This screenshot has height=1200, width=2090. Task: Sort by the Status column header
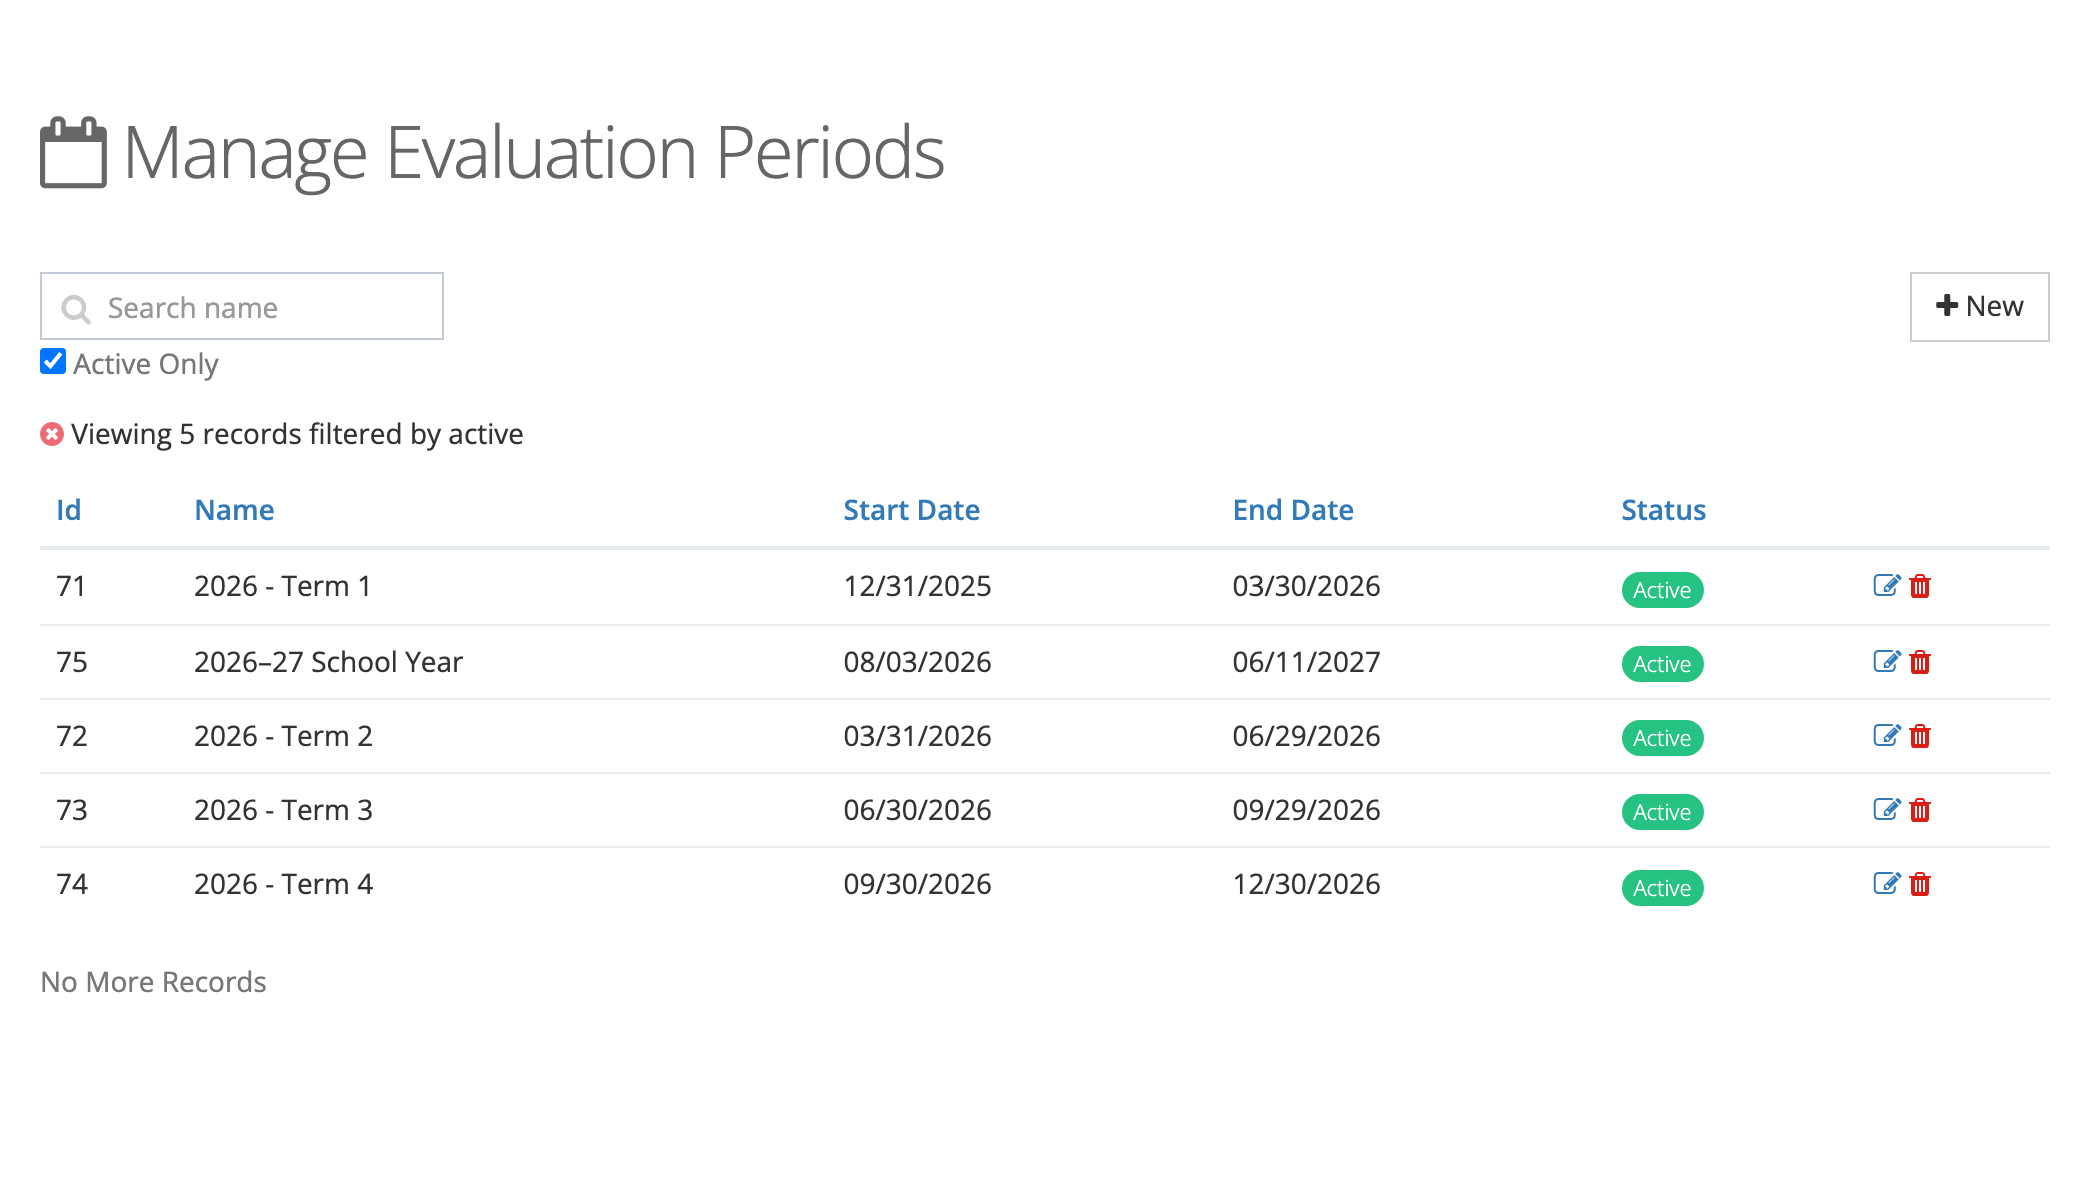[x=1663, y=510]
